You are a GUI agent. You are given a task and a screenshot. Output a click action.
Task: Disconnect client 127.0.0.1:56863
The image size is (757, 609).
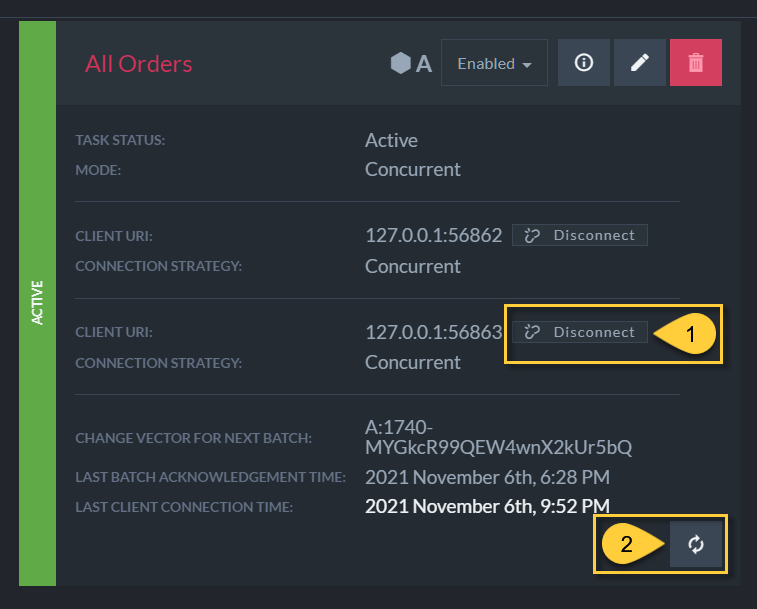(580, 332)
